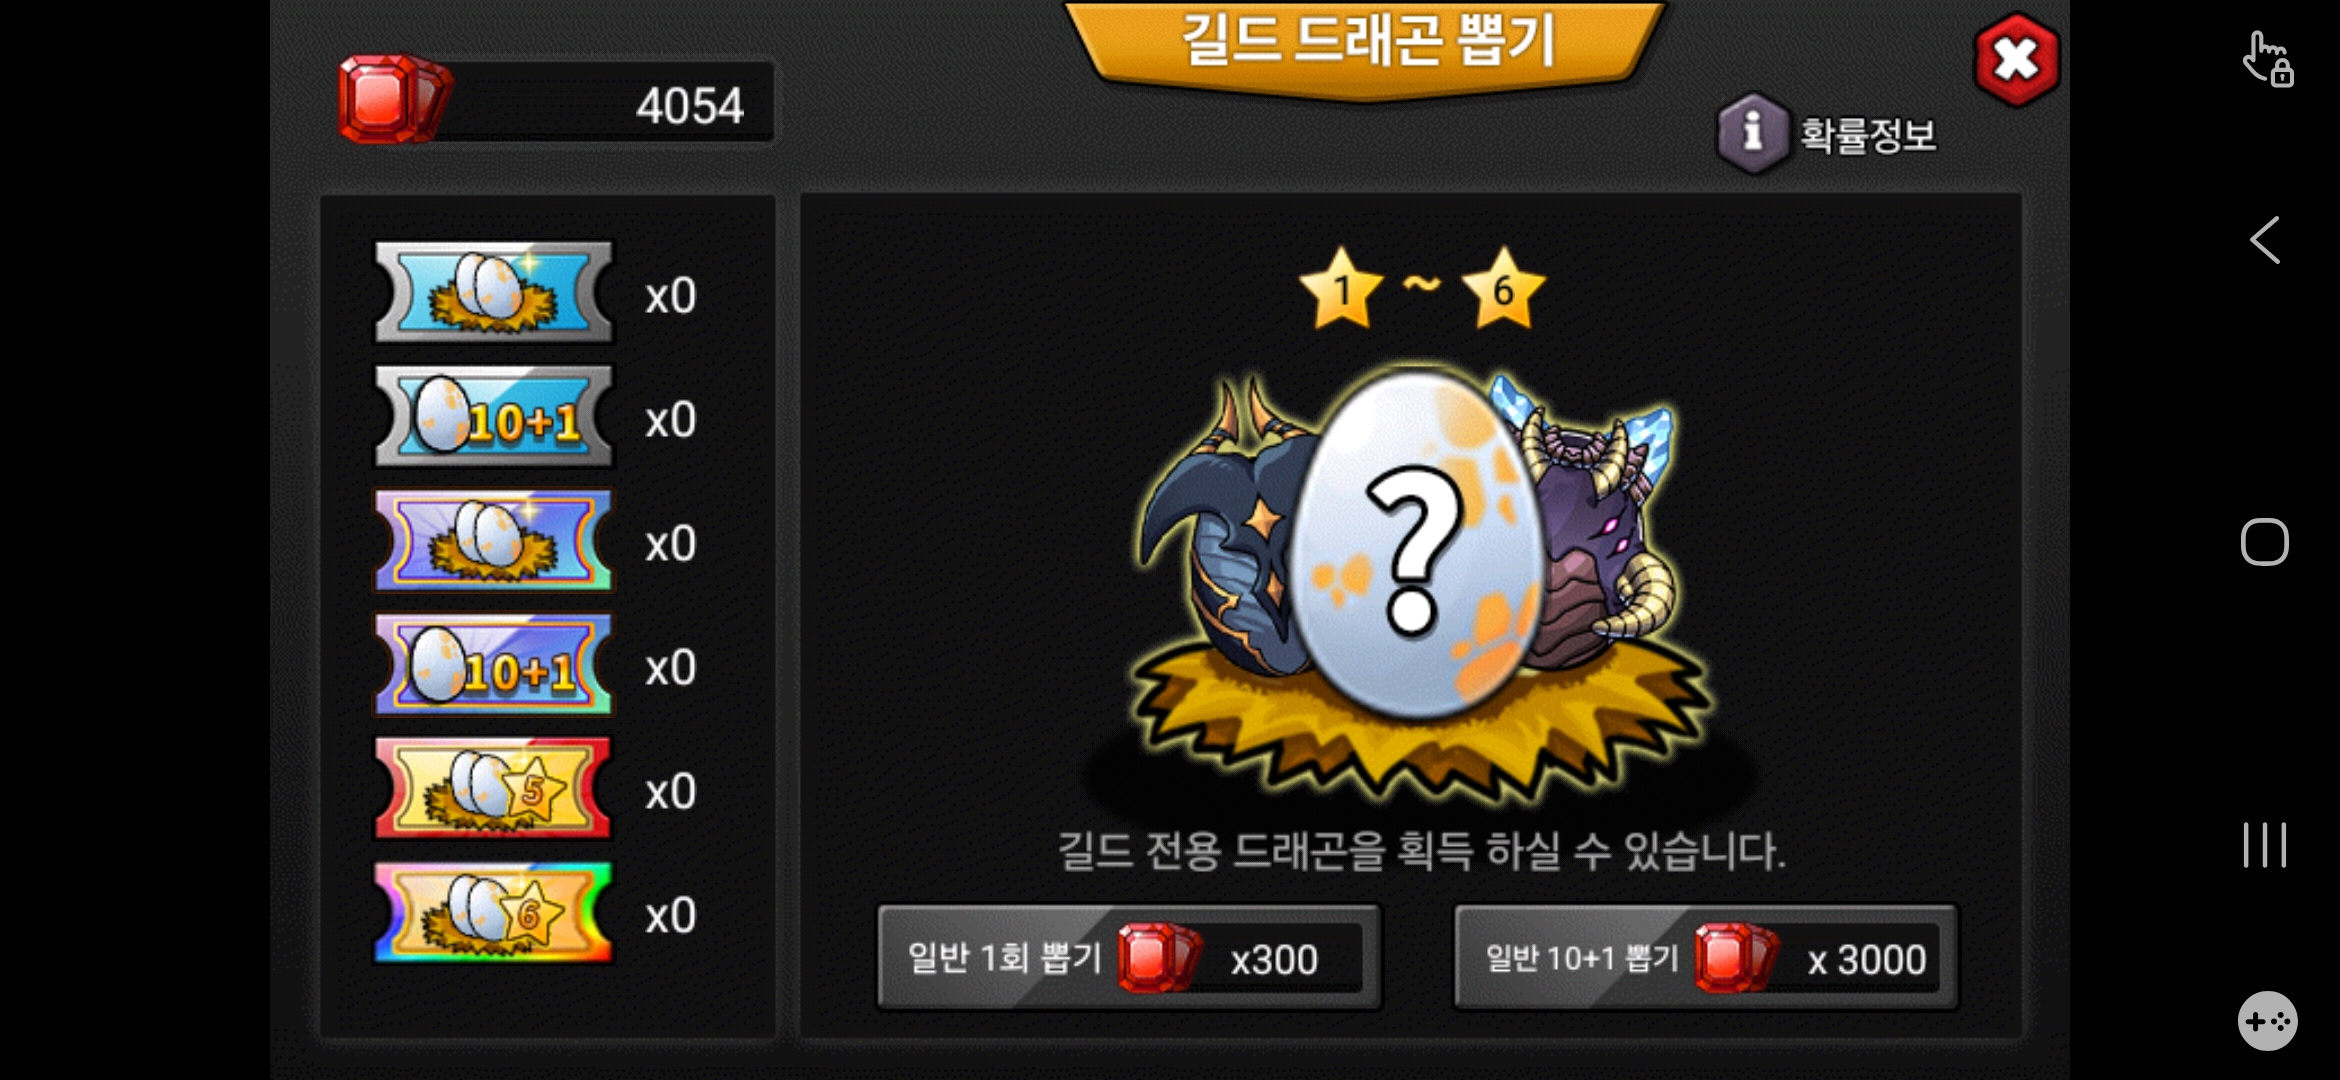Open Android recent apps button
The height and width of the screenshot is (1080, 2340).
click(2264, 845)
